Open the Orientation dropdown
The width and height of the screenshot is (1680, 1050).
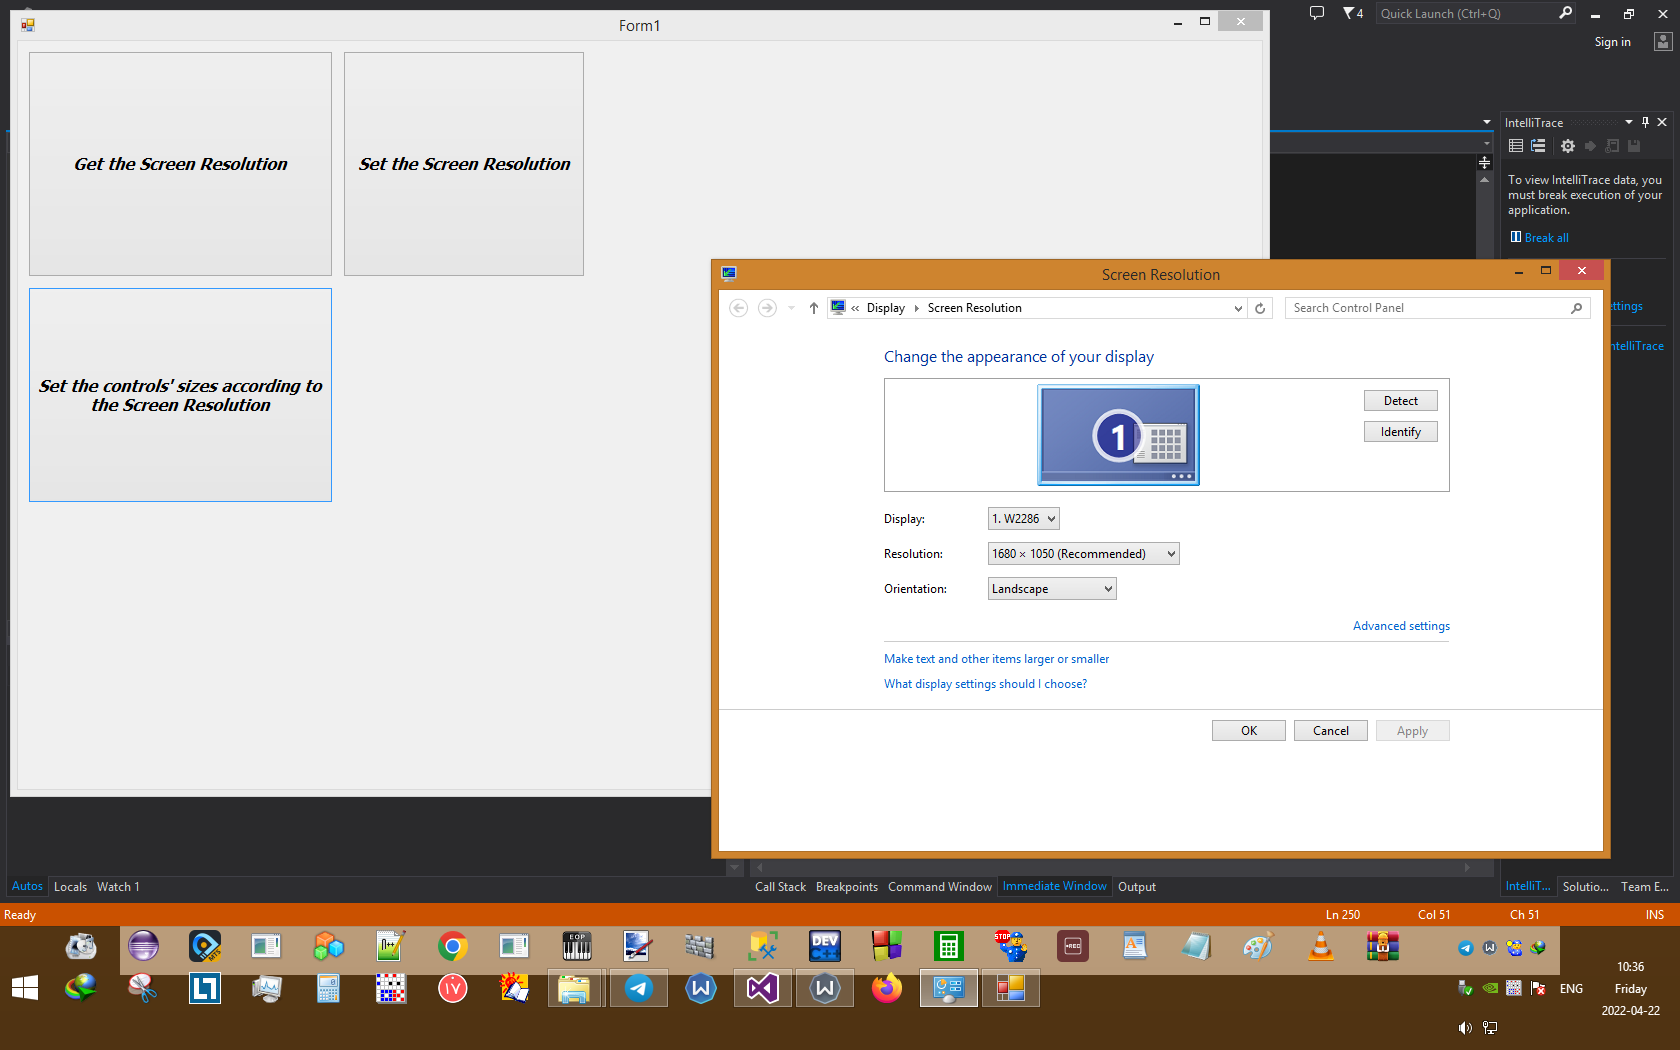point(1052,589)
